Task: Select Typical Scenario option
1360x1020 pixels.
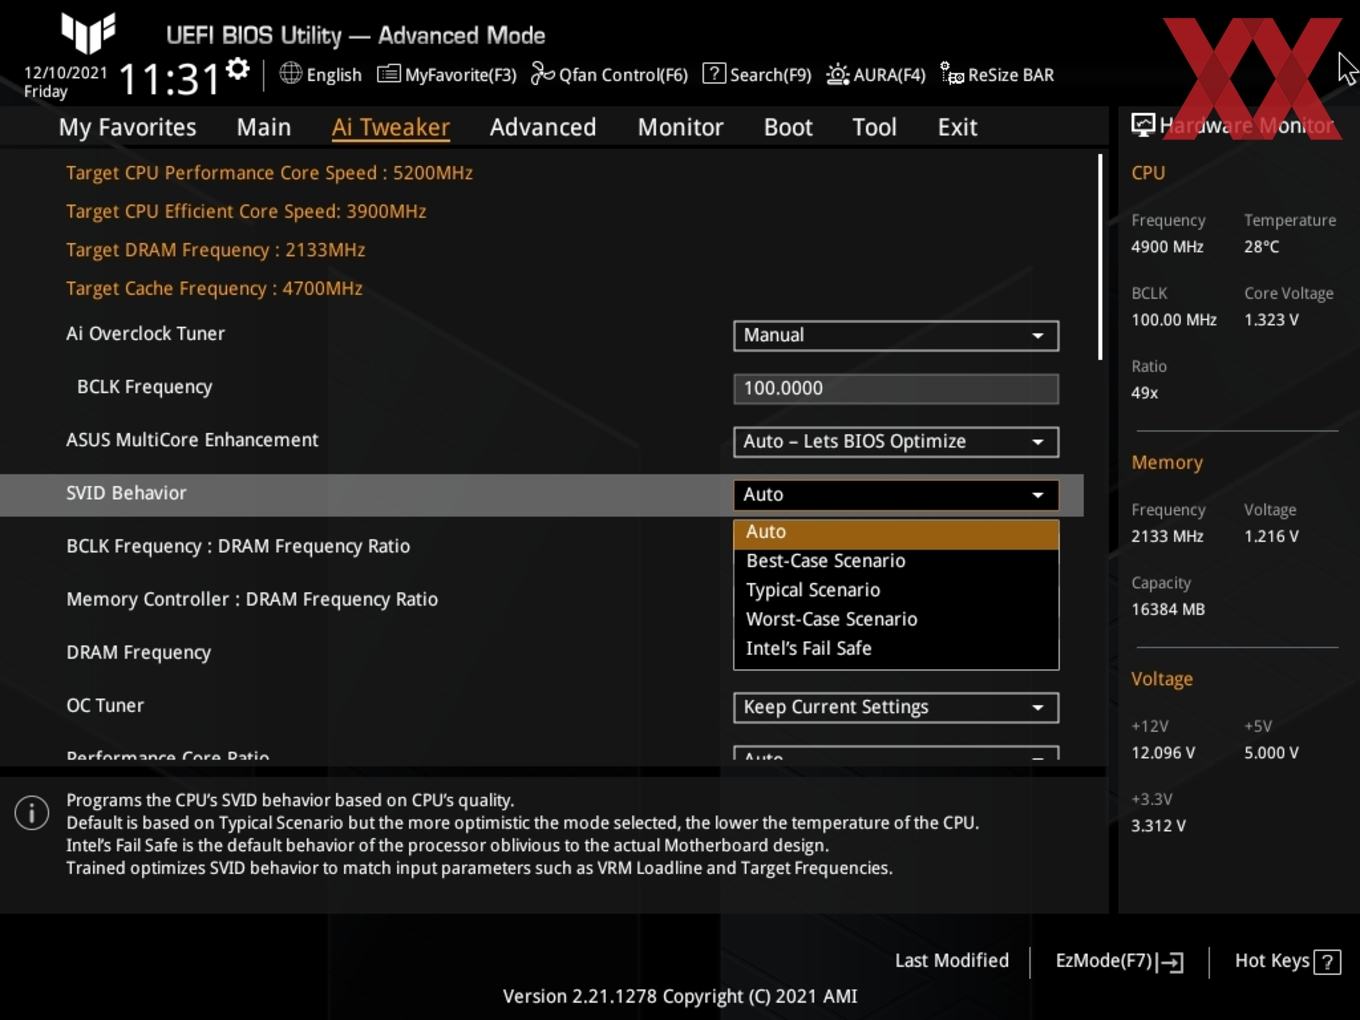Action: click(896, 590)
